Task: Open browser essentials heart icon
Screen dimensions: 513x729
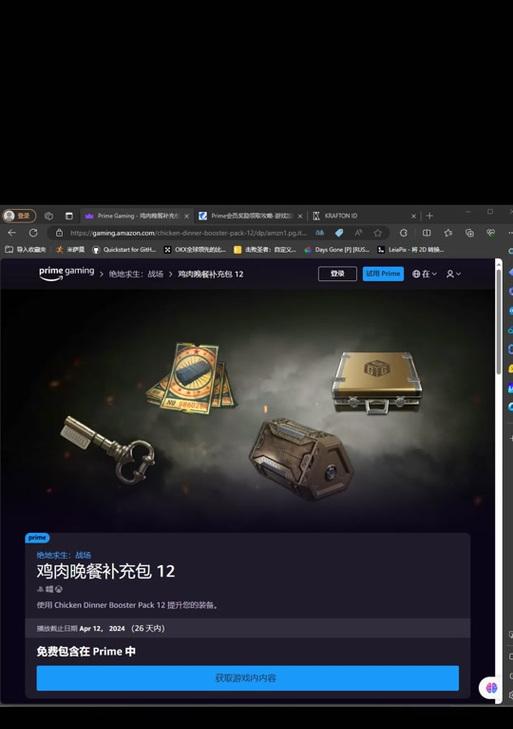Action: pyautogui.click(x=491, y=232)
